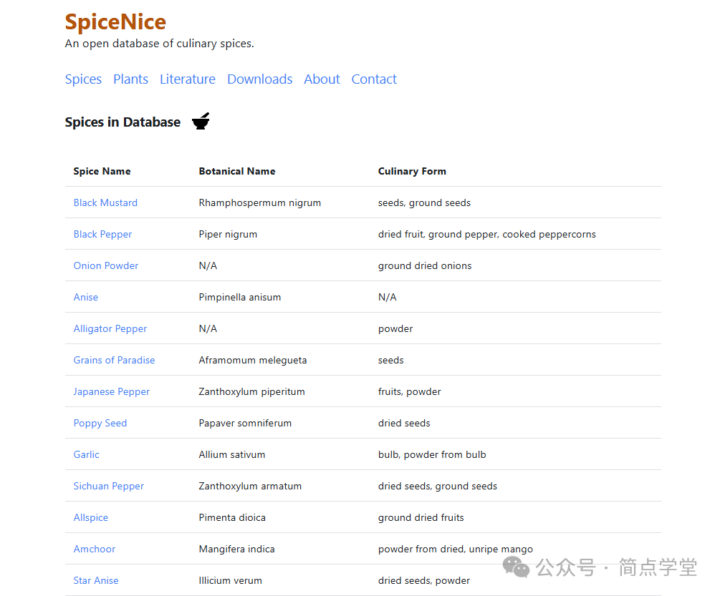
Task: Open the Star Anise spice link
Action: pyautogui.click(x=96, y=581)
